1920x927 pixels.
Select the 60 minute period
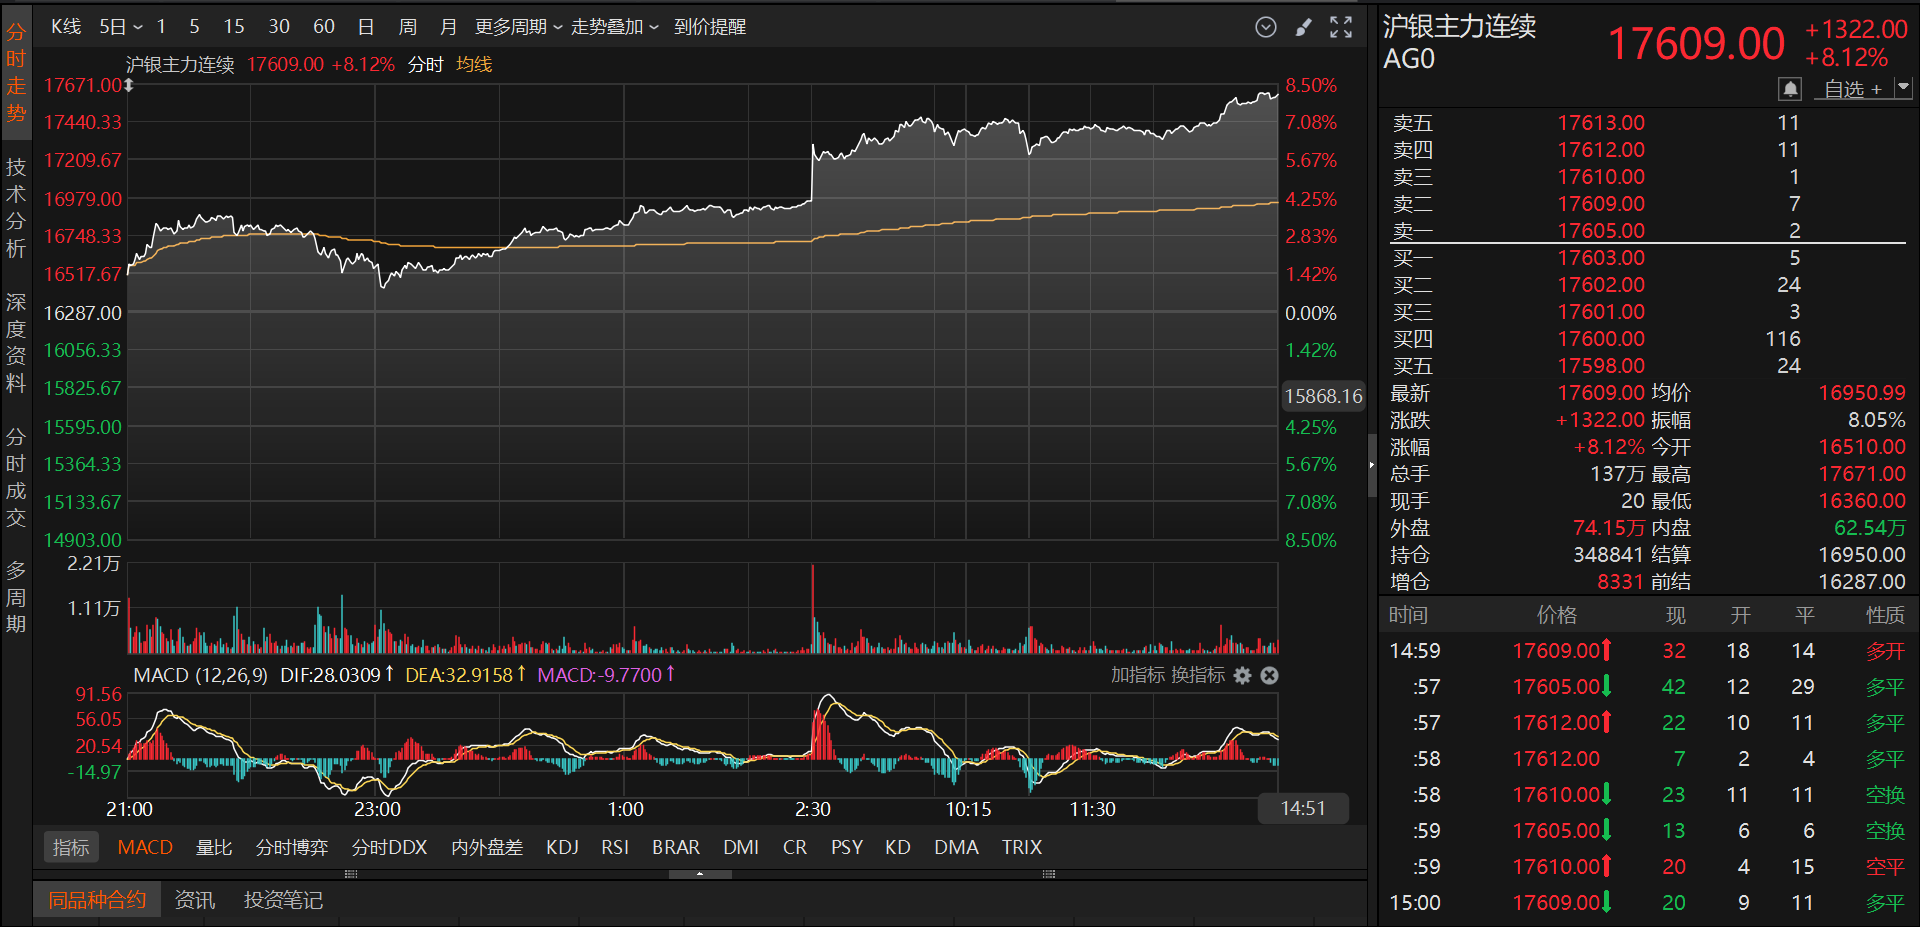(x=324, y=27)
